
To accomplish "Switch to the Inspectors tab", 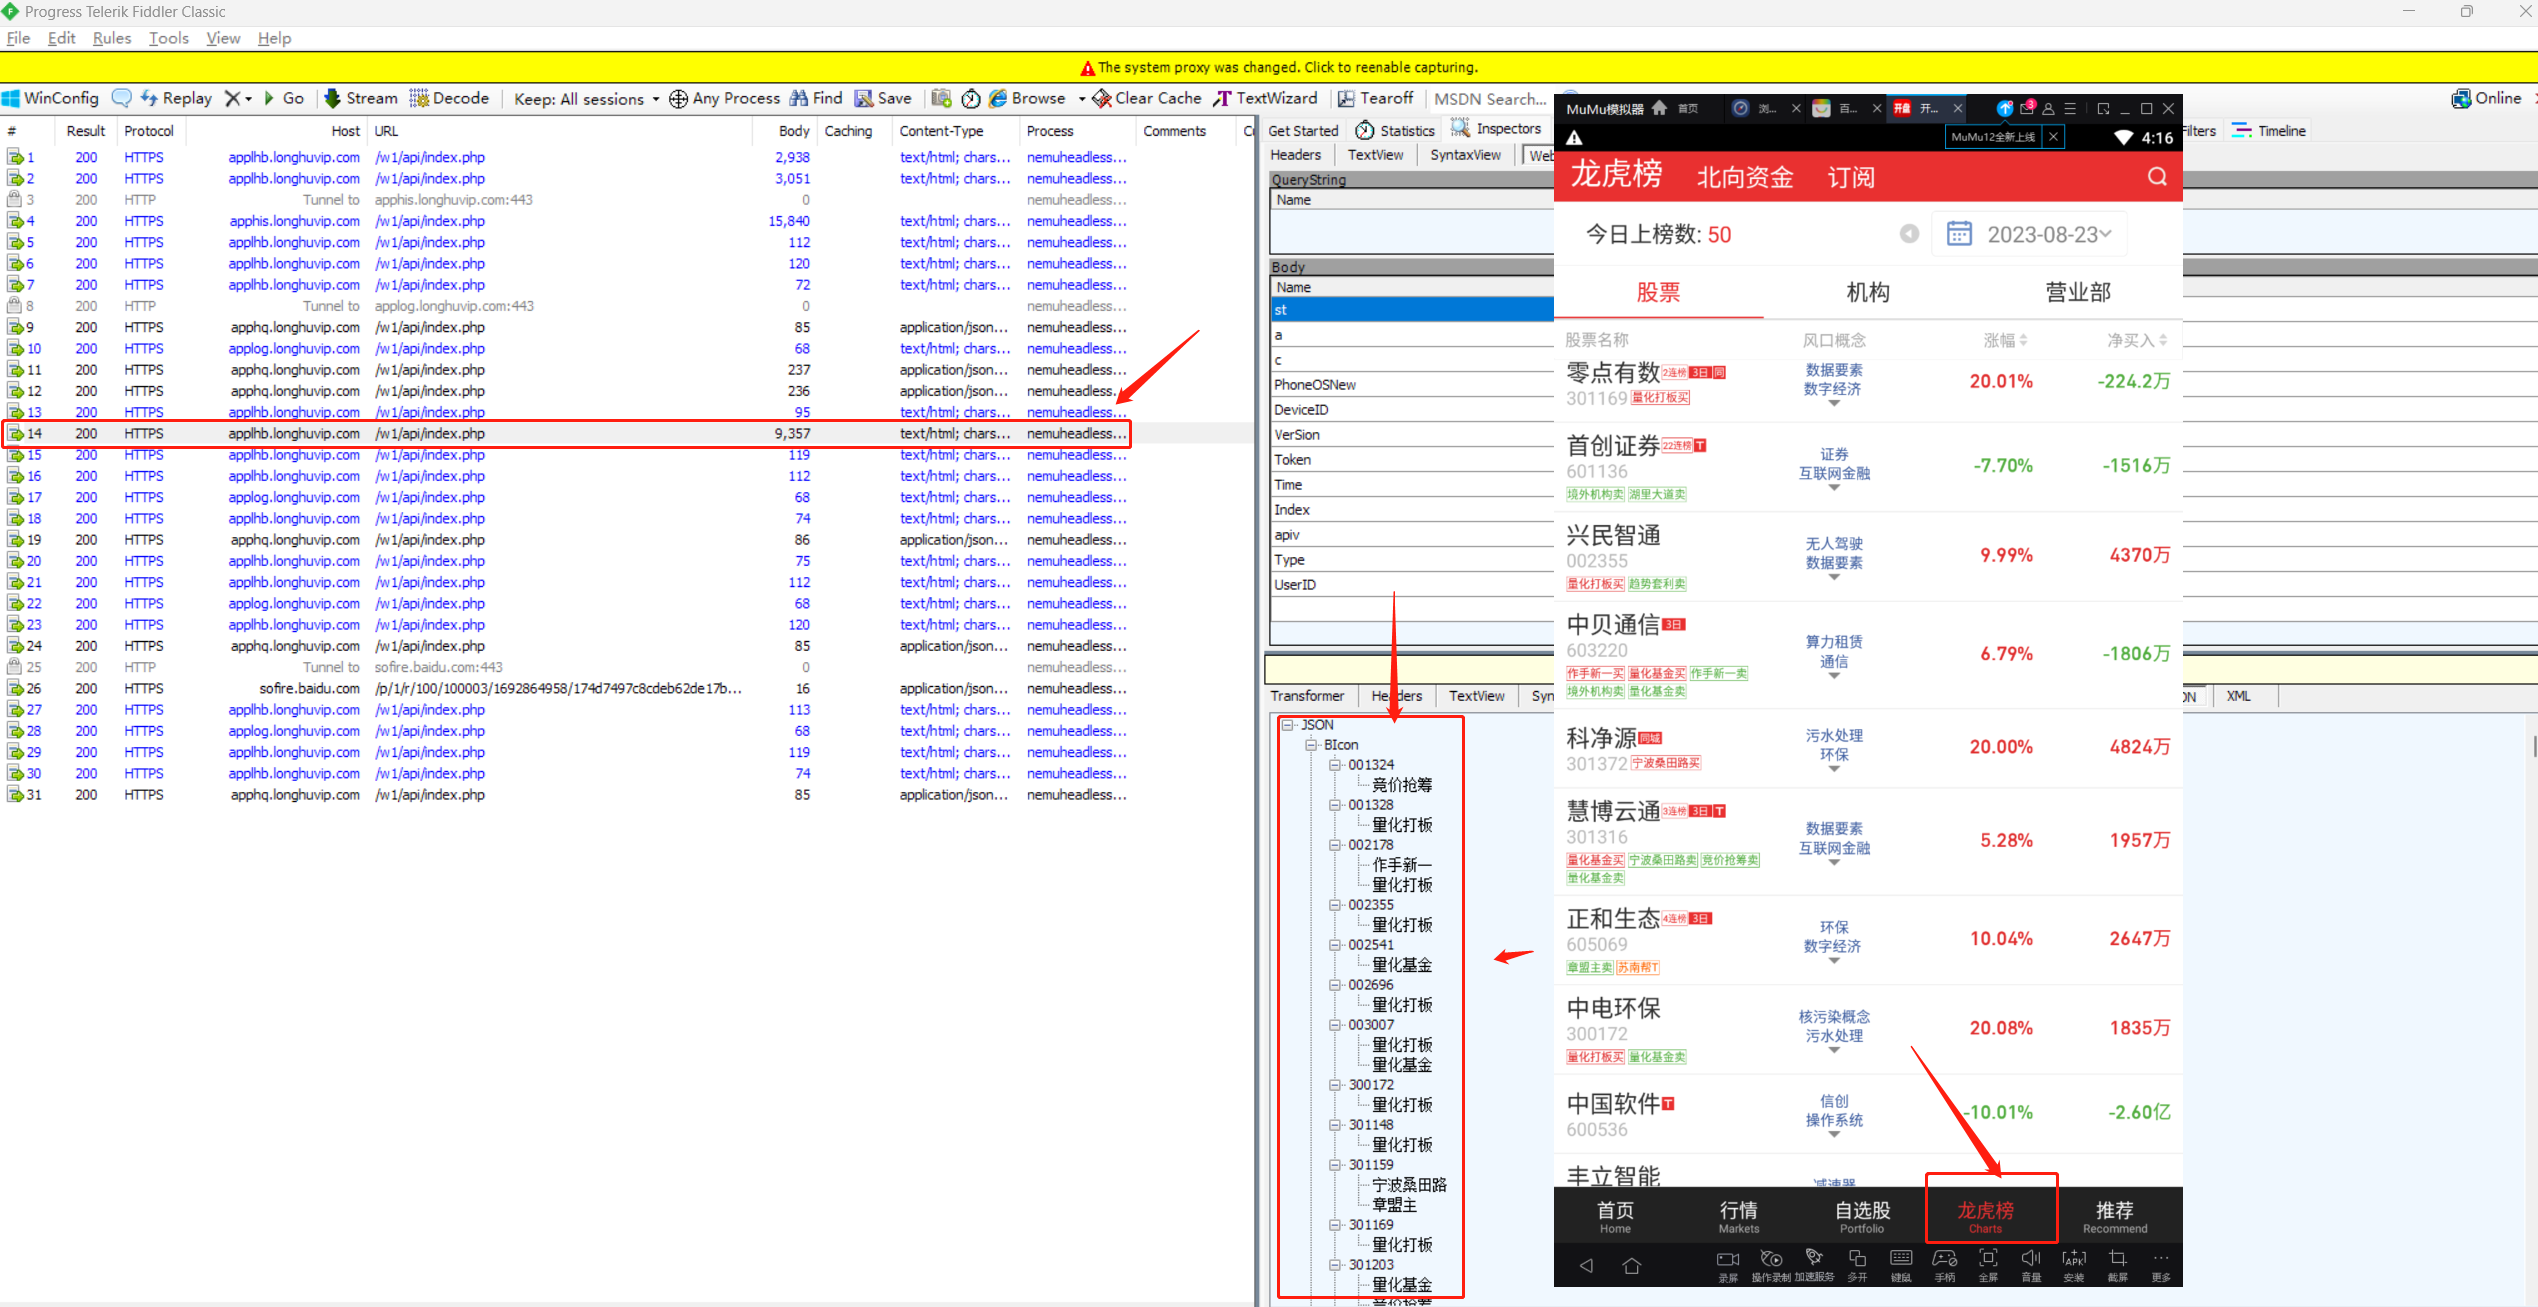I will tap(1496, 129).
